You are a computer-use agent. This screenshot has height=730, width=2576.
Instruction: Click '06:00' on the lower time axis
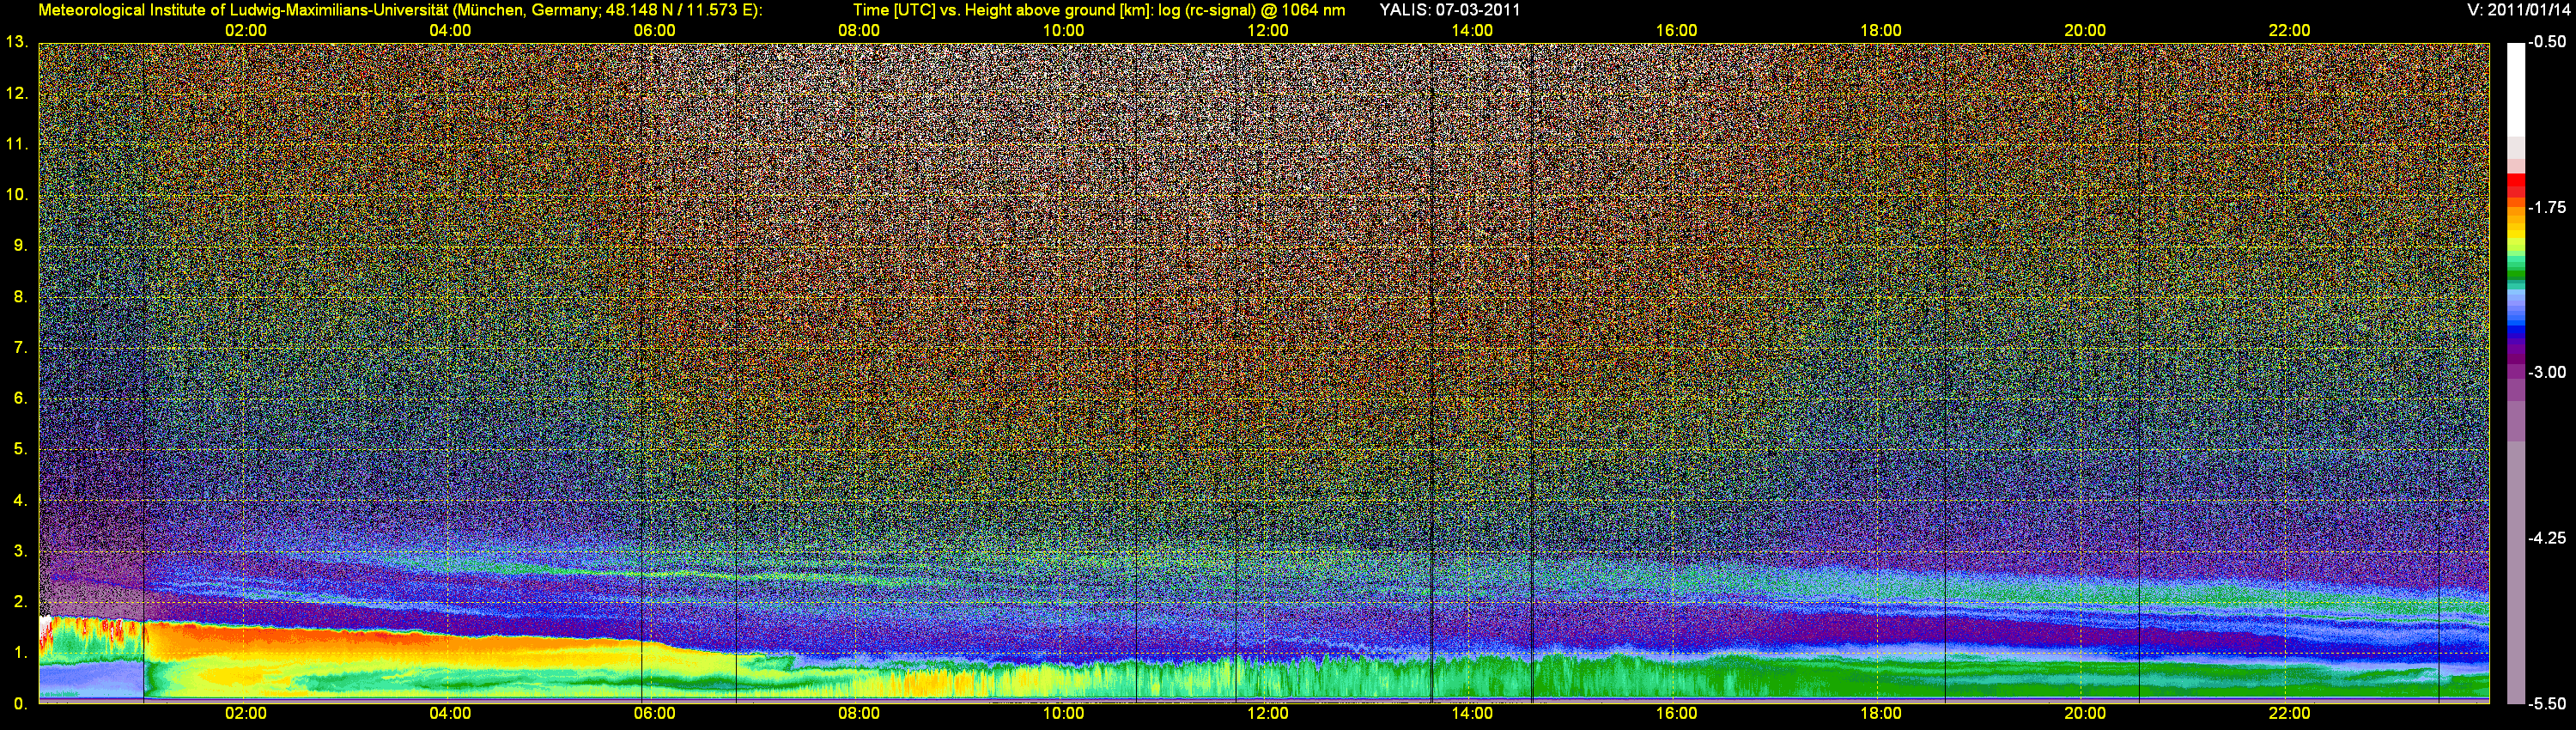tap(654, 713)
